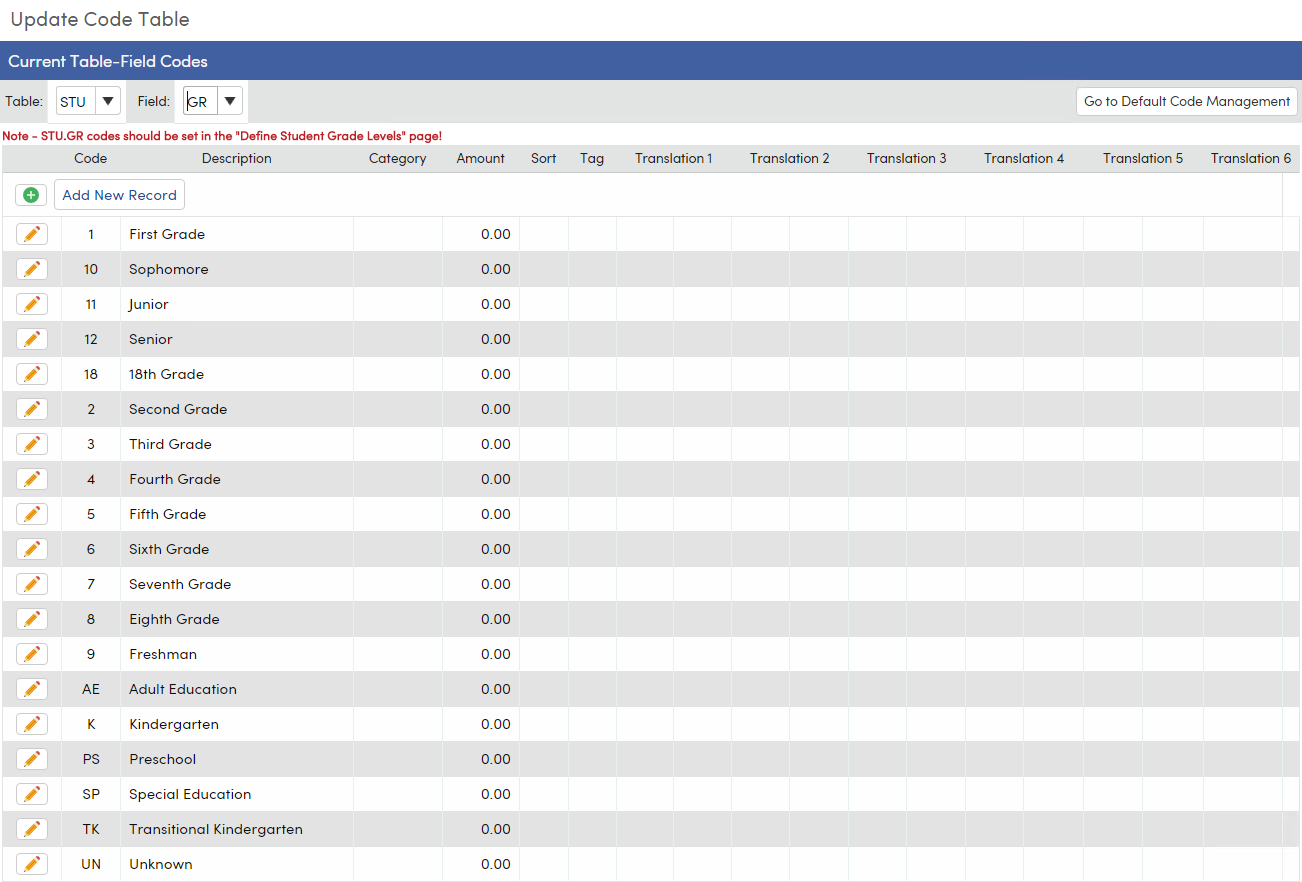Click the green plus add icon
Screen dimensions: 1302x882
click(31, 195)
